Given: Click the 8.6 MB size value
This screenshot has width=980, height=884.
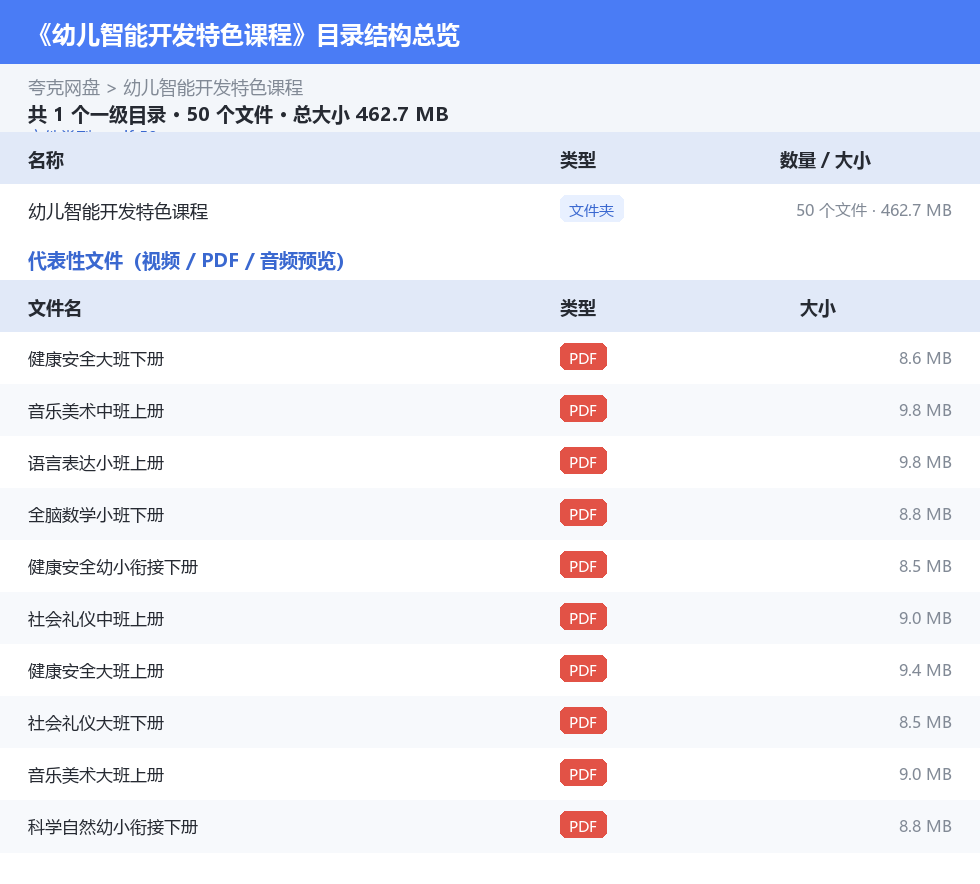Looking at the screenshot, I should click(925, 358).
